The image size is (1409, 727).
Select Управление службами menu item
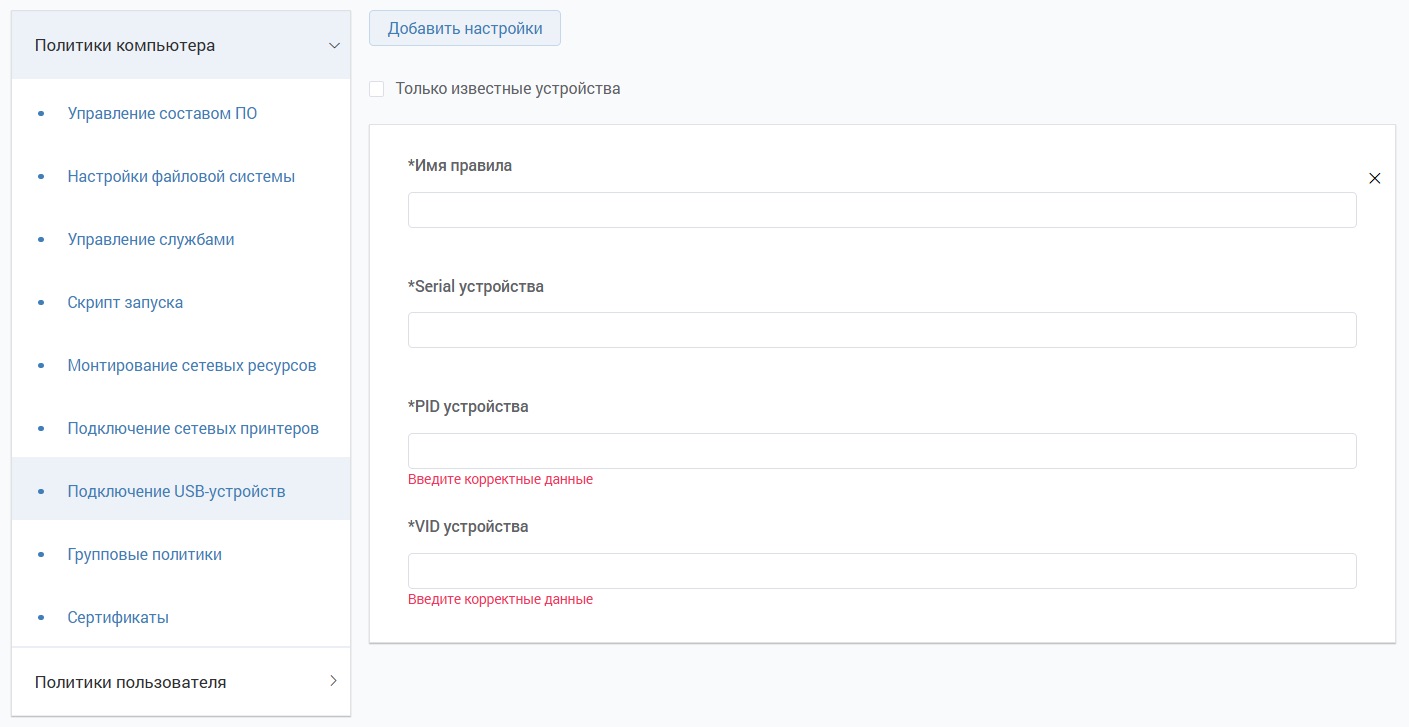tap(151, 240)
